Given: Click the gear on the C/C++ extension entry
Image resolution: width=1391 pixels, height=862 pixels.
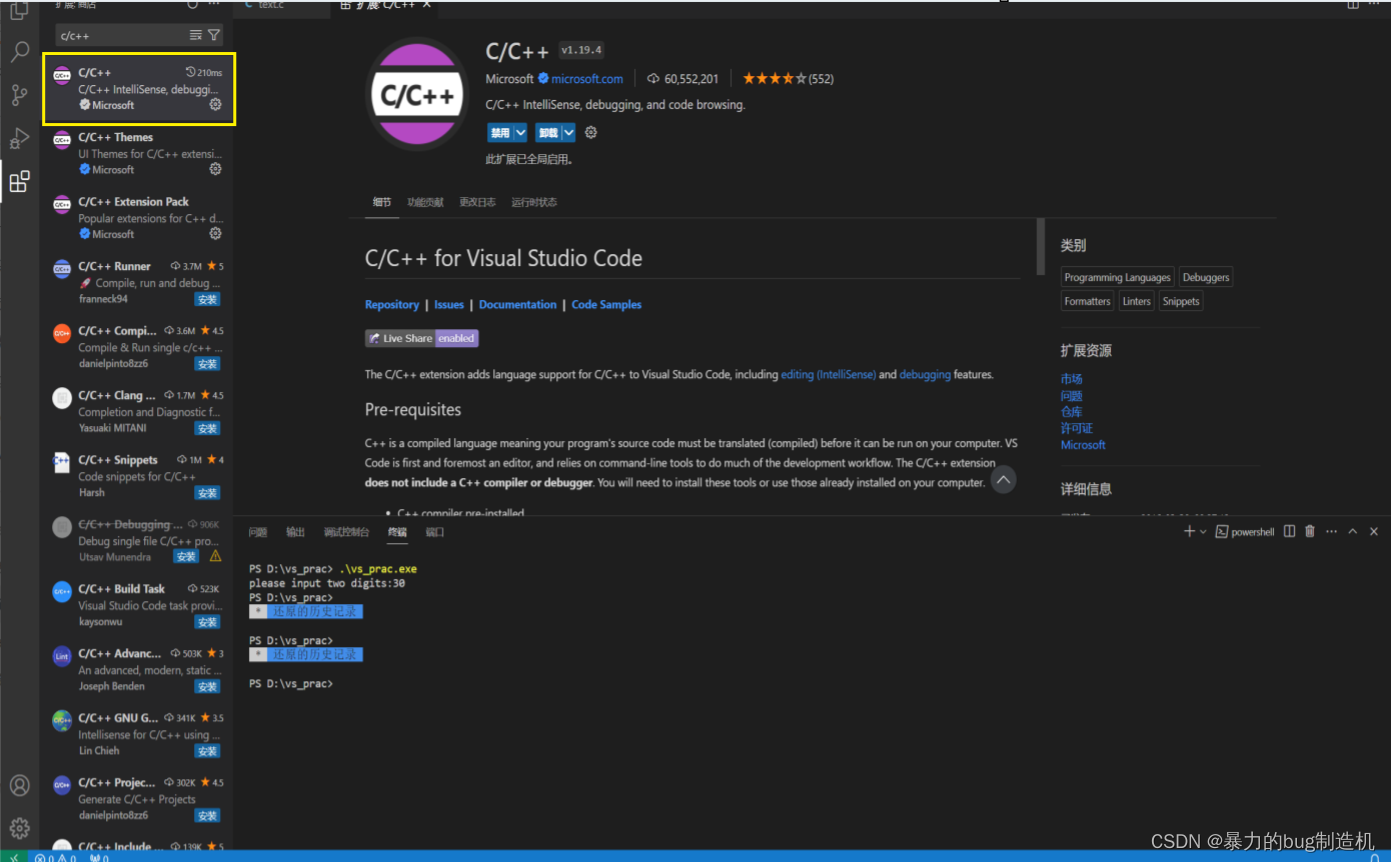Looking at the screenshot, I should pyautogui.click(x=215, y=103).
